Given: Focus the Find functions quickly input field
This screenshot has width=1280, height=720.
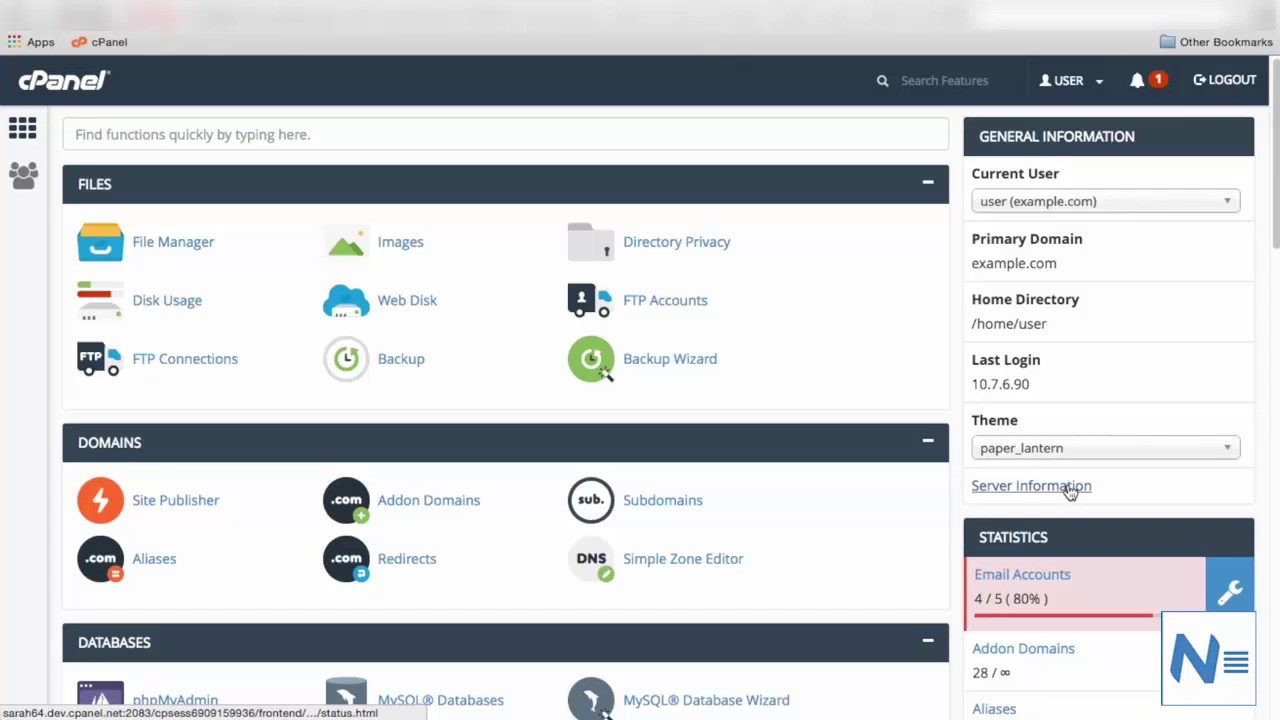Looking at the screenshot, I should (505, 134).
